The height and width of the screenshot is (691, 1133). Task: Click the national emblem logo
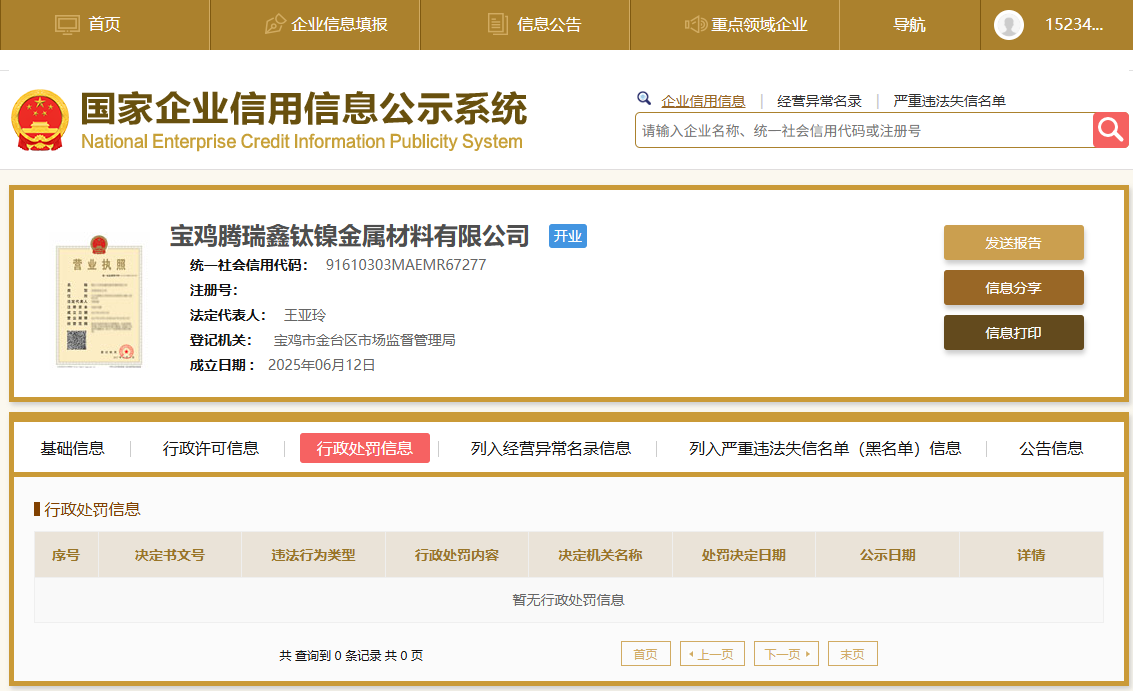[x=40, y=120]
